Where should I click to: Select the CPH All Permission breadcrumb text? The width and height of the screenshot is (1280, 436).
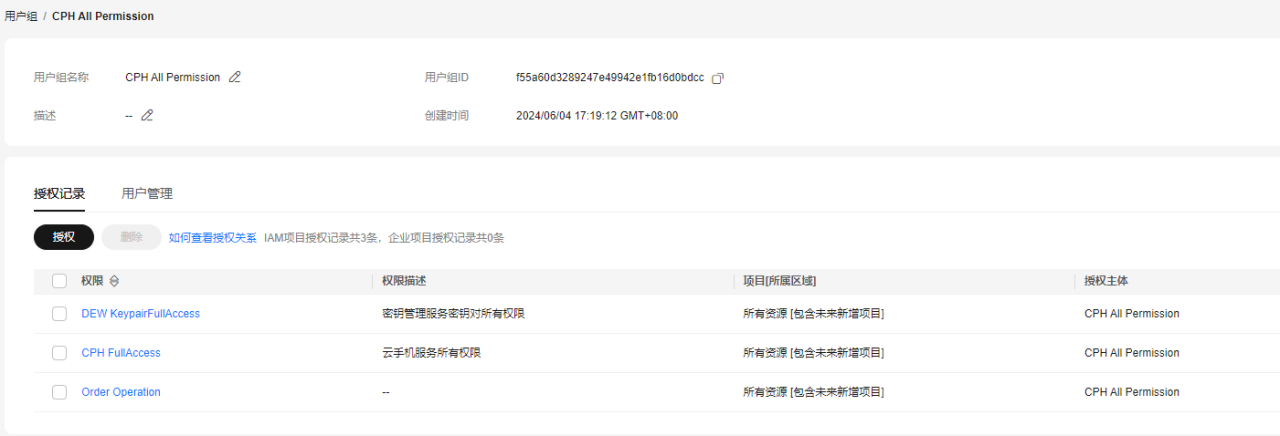tap(103, 17)
